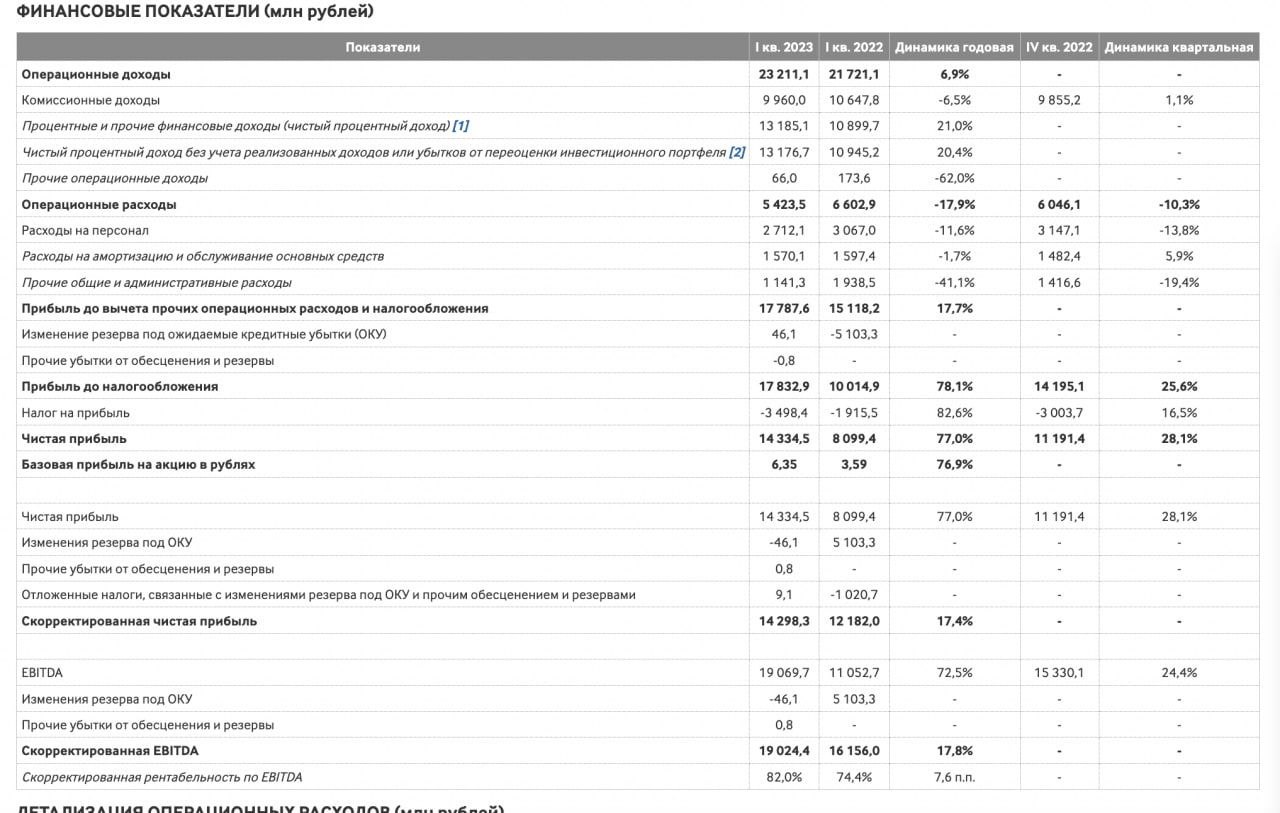1280x813 pixels.
Task: Click the value 1 482,4
Action: [1059, 256]
